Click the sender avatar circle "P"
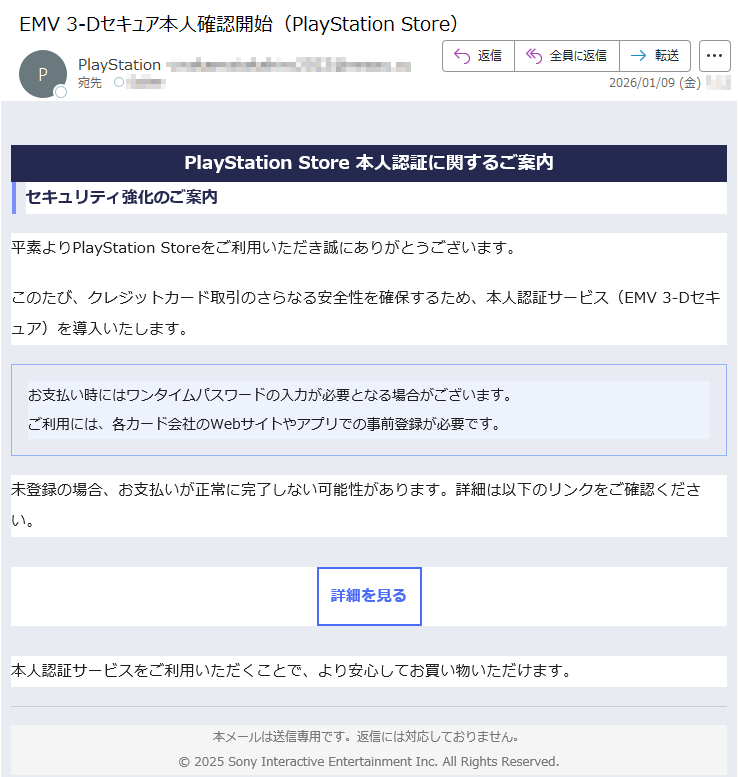This screenshot has height=777, width=738. 42,74
